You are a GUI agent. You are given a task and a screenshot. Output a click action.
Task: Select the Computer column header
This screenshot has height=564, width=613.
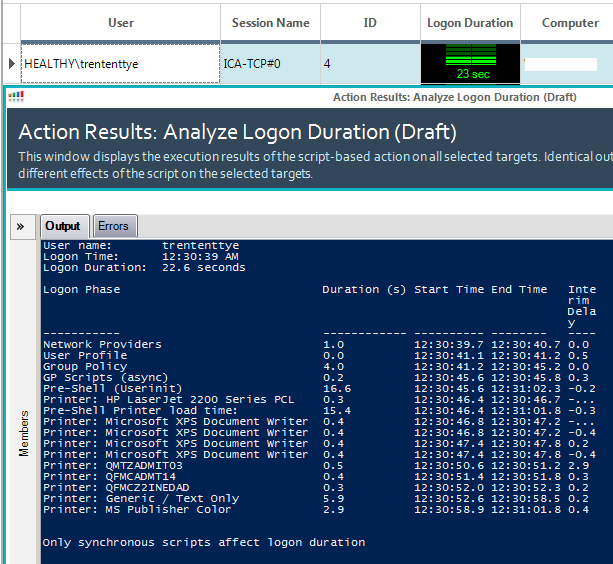pyautogui.click(x=570, y=22)
